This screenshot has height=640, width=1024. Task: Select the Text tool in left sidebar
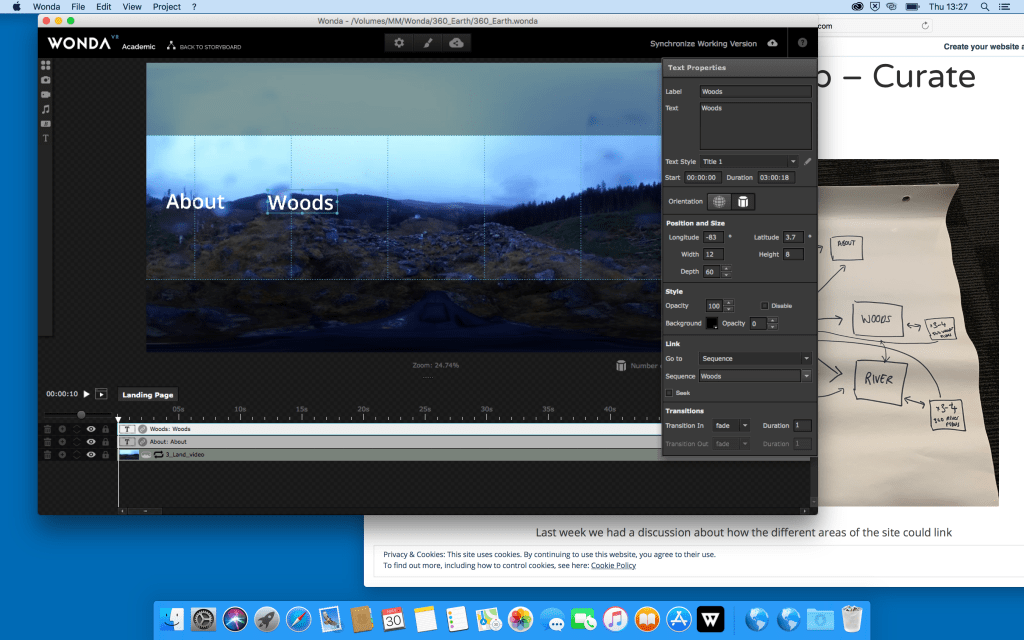click(46, 138)
